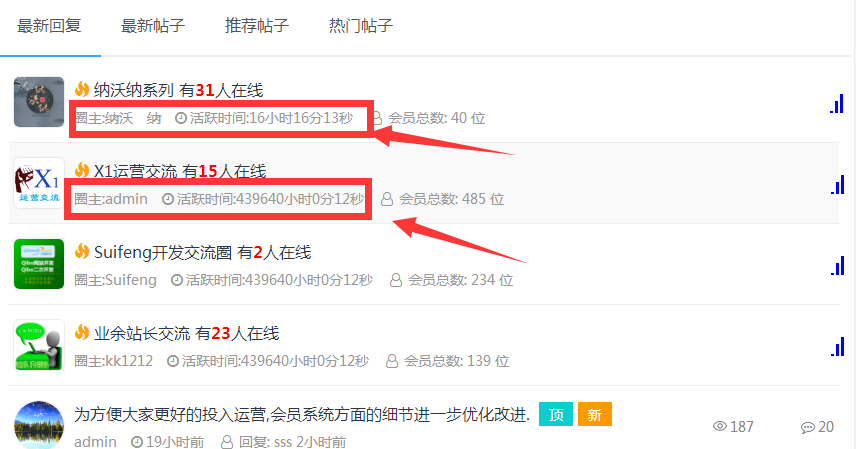856x449 pixels.
Task: Show the 热门帖子 tab
Action: tap(361, 26)
